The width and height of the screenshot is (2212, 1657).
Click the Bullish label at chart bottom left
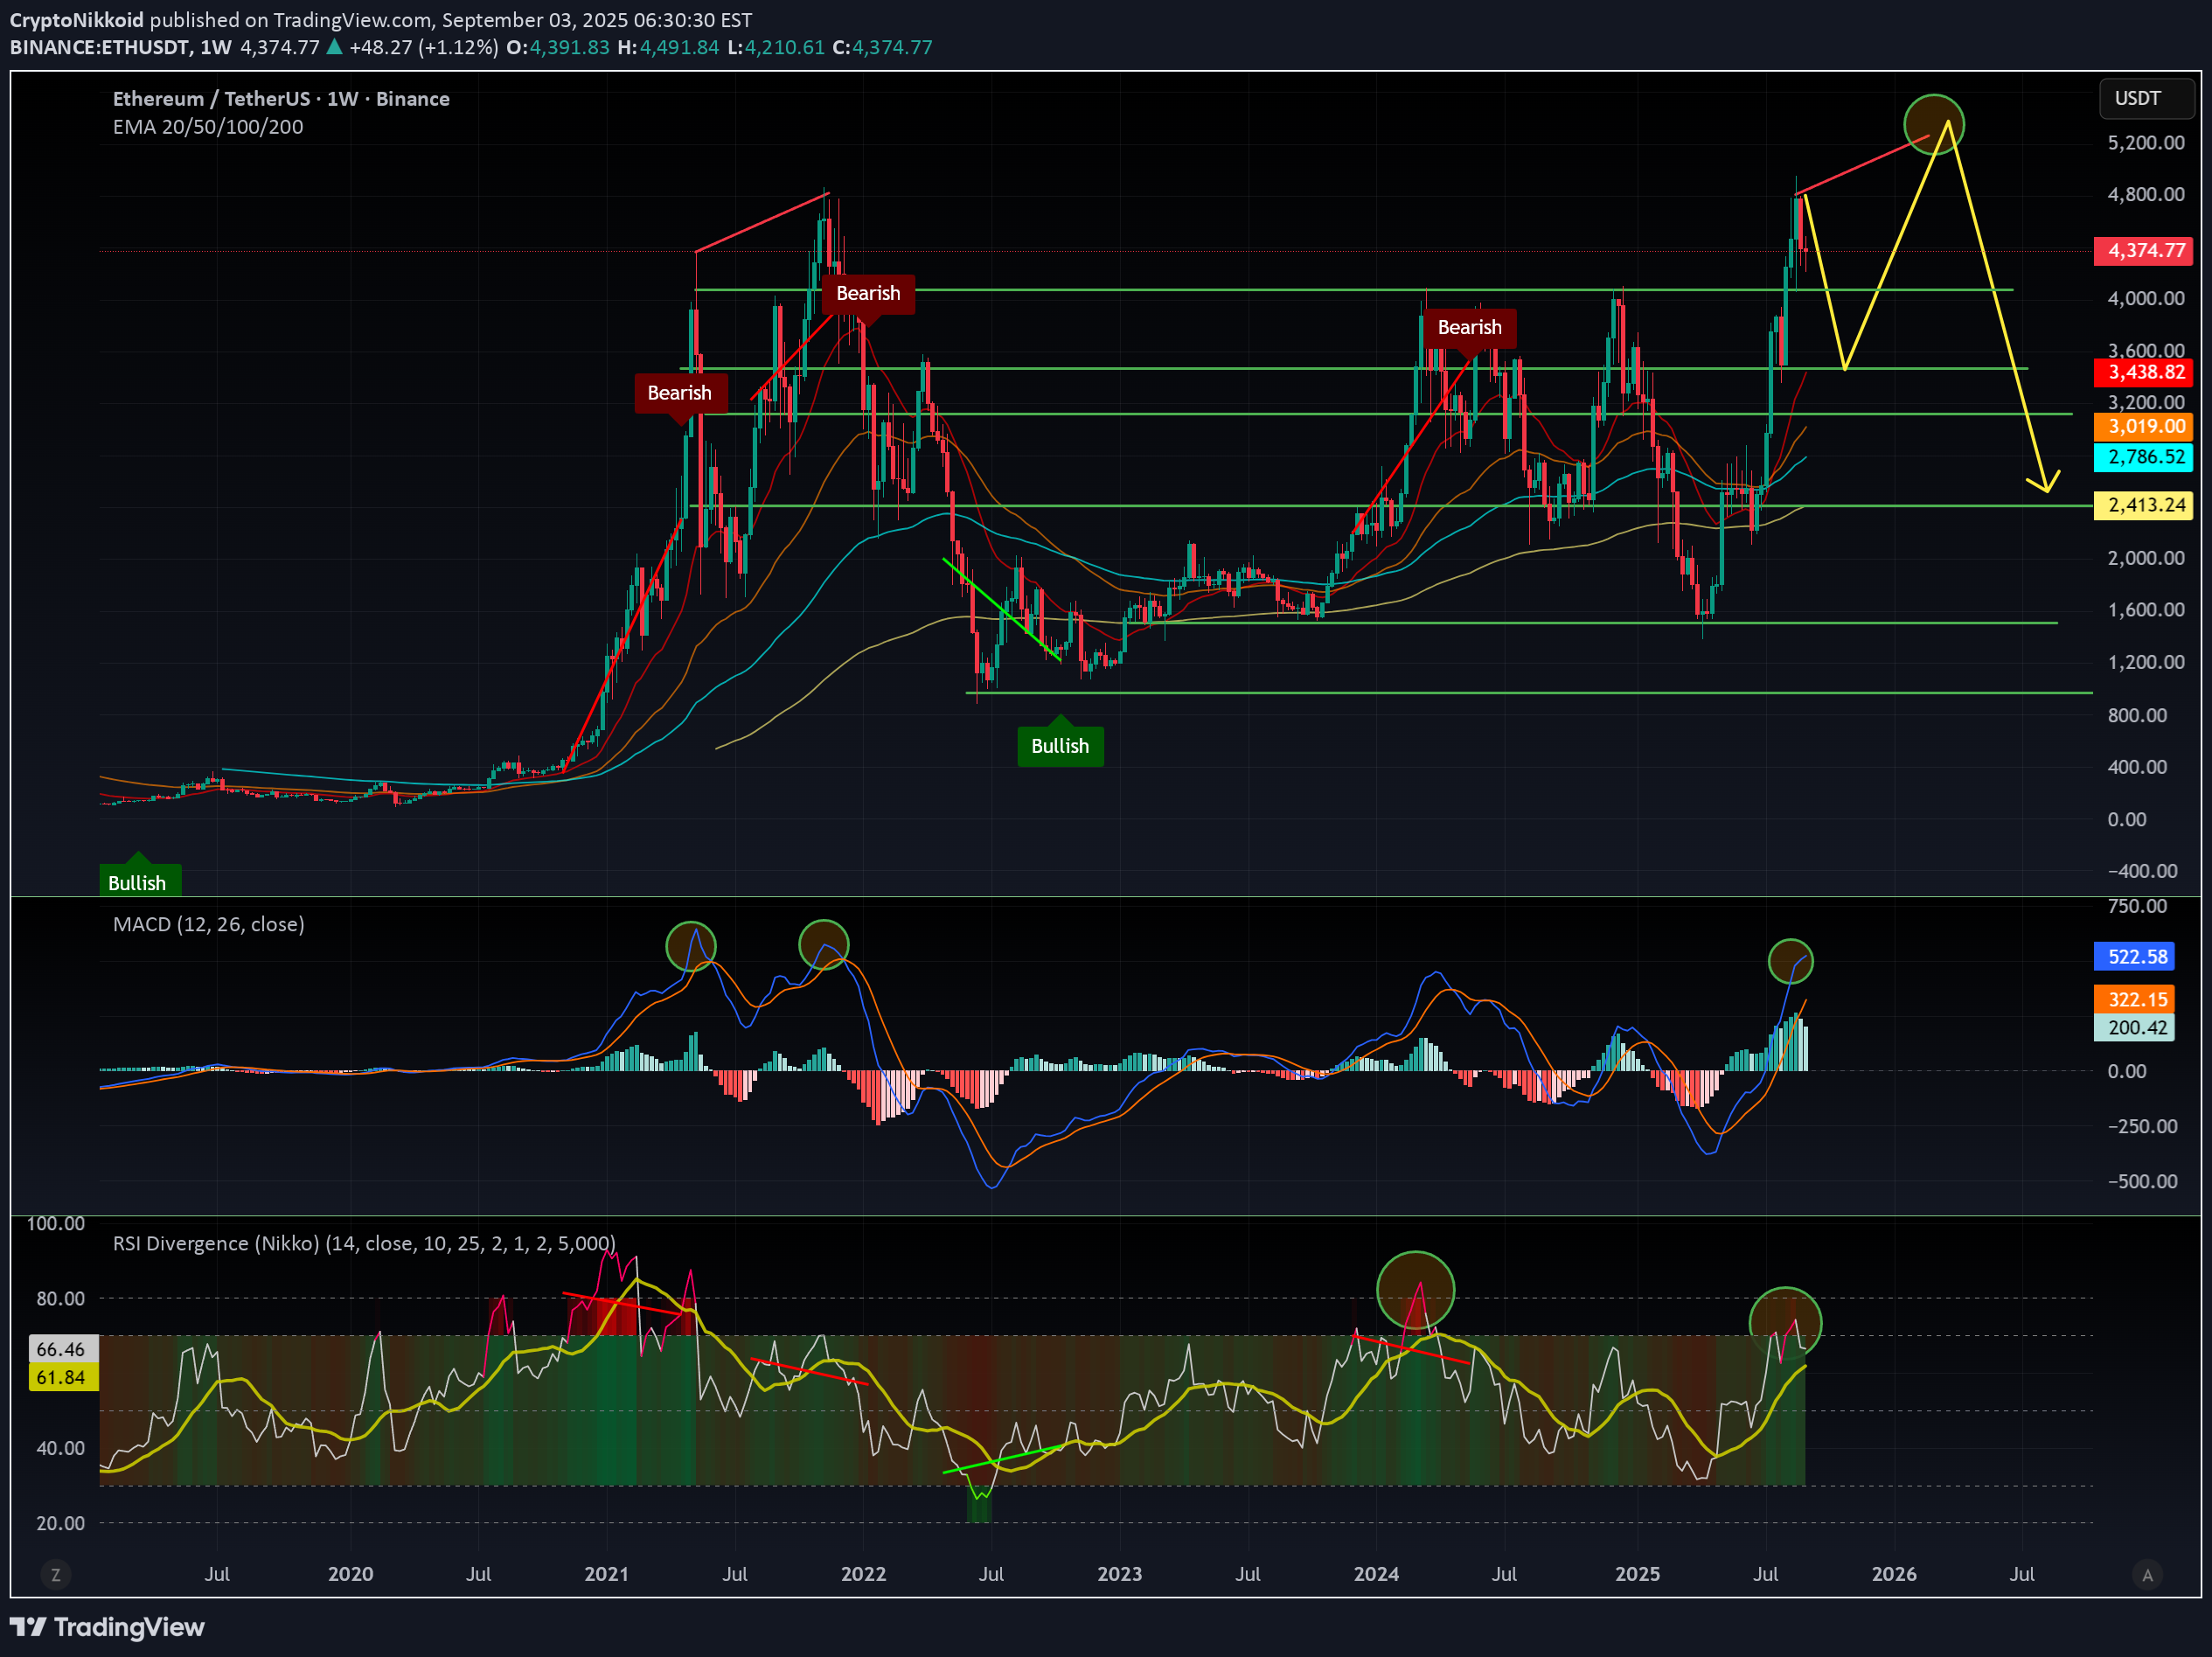[x=138, y=881]
